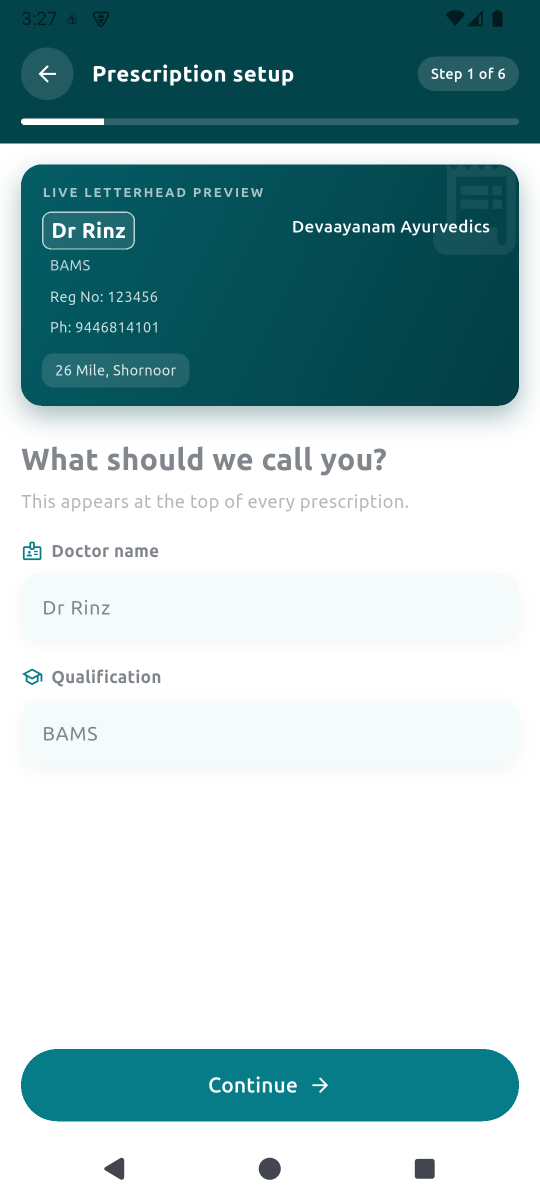Tap the arrow icon on Continue
The image size is (540, 1200).
tap(320, 1085)
